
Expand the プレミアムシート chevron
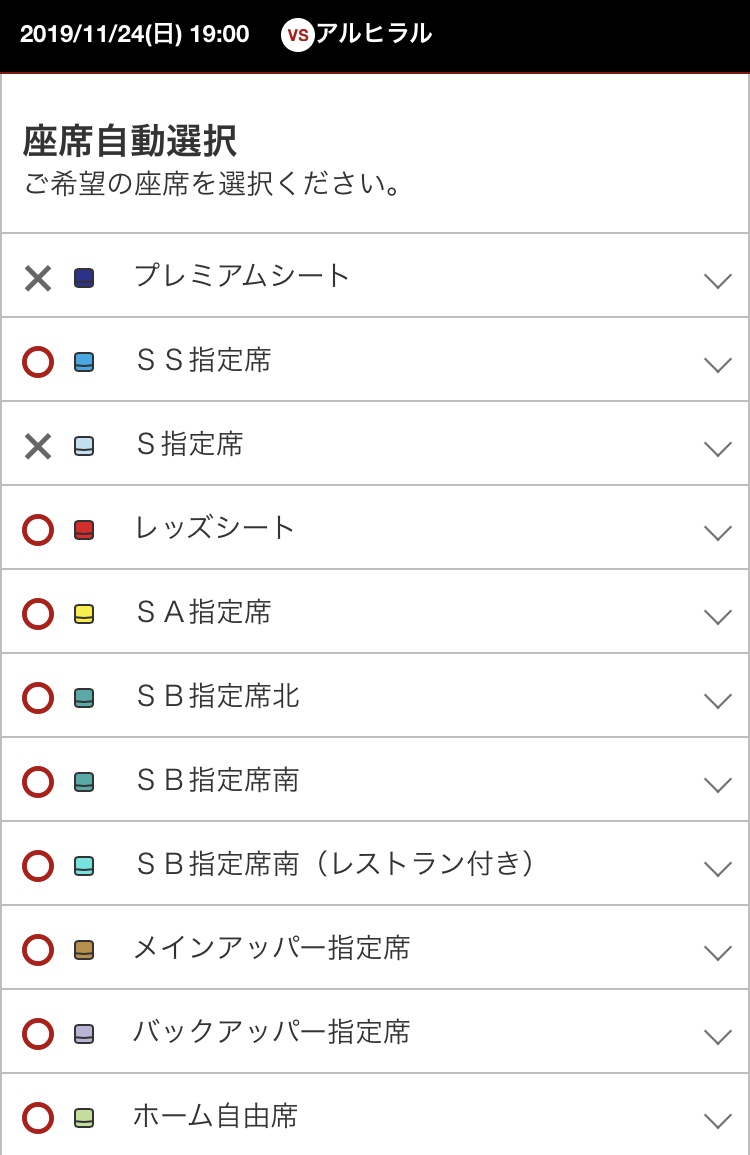pyautogui.click(x=718, y=280)
